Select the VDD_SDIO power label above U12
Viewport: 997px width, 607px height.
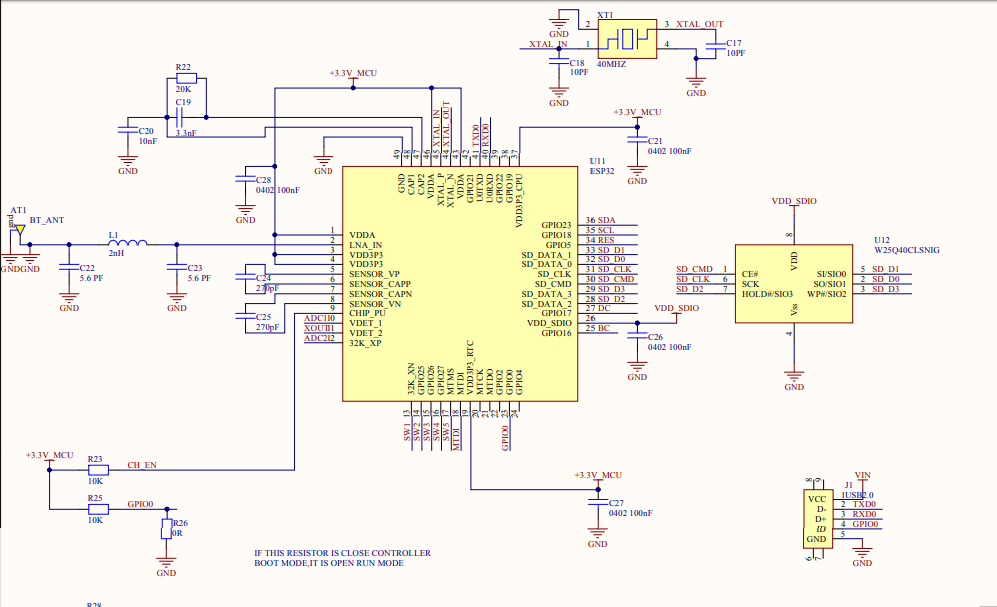tap(794, 201)
